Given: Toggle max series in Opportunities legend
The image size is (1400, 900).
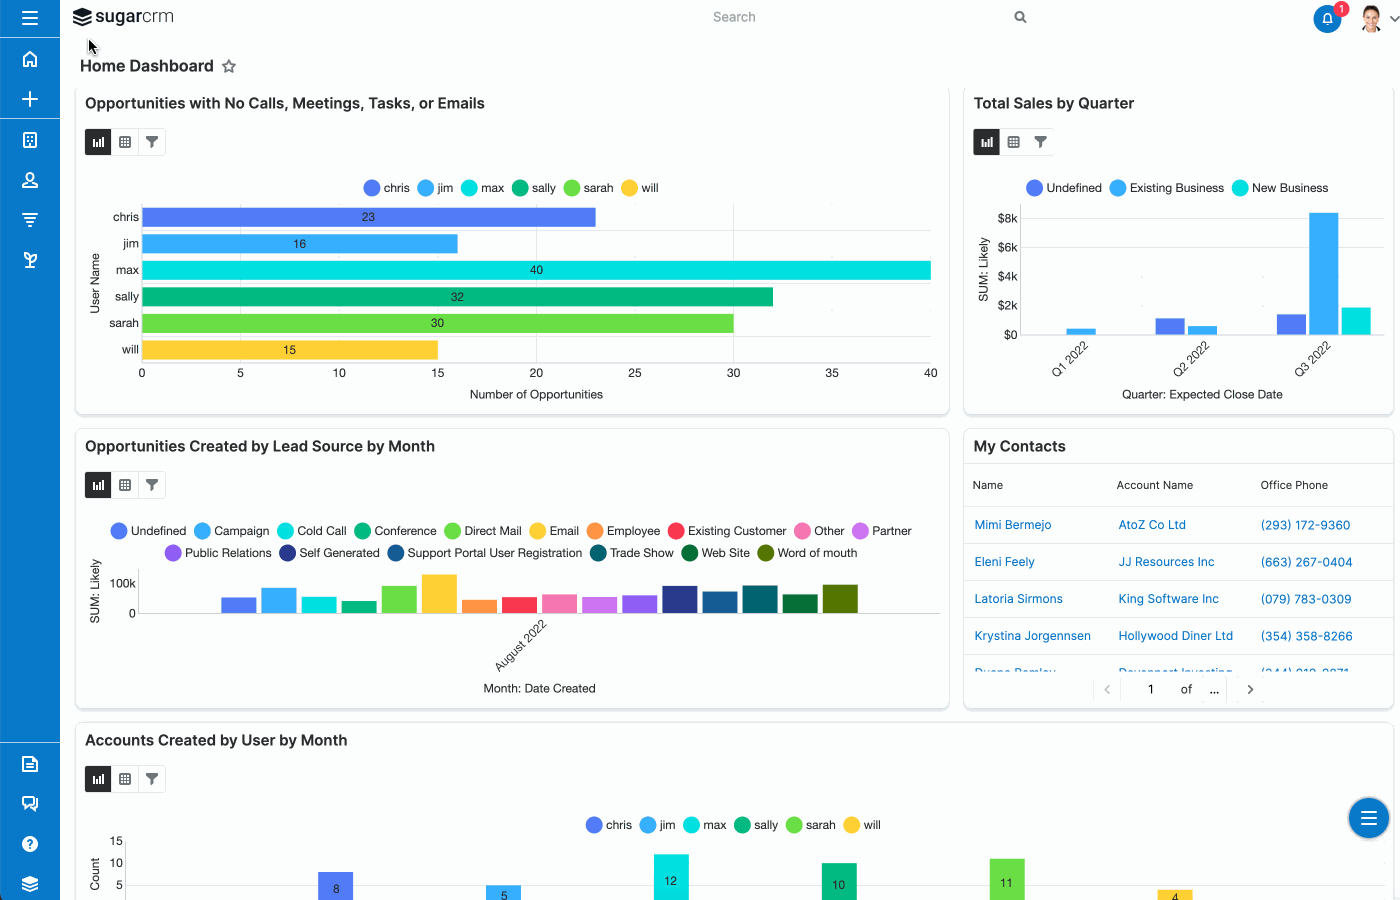Looking at the screenshot, I should tap(469, 188).
